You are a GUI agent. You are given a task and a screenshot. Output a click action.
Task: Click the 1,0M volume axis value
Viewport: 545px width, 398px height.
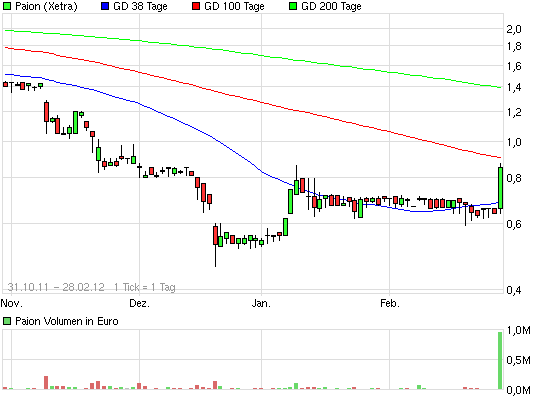tap(519, 330)
